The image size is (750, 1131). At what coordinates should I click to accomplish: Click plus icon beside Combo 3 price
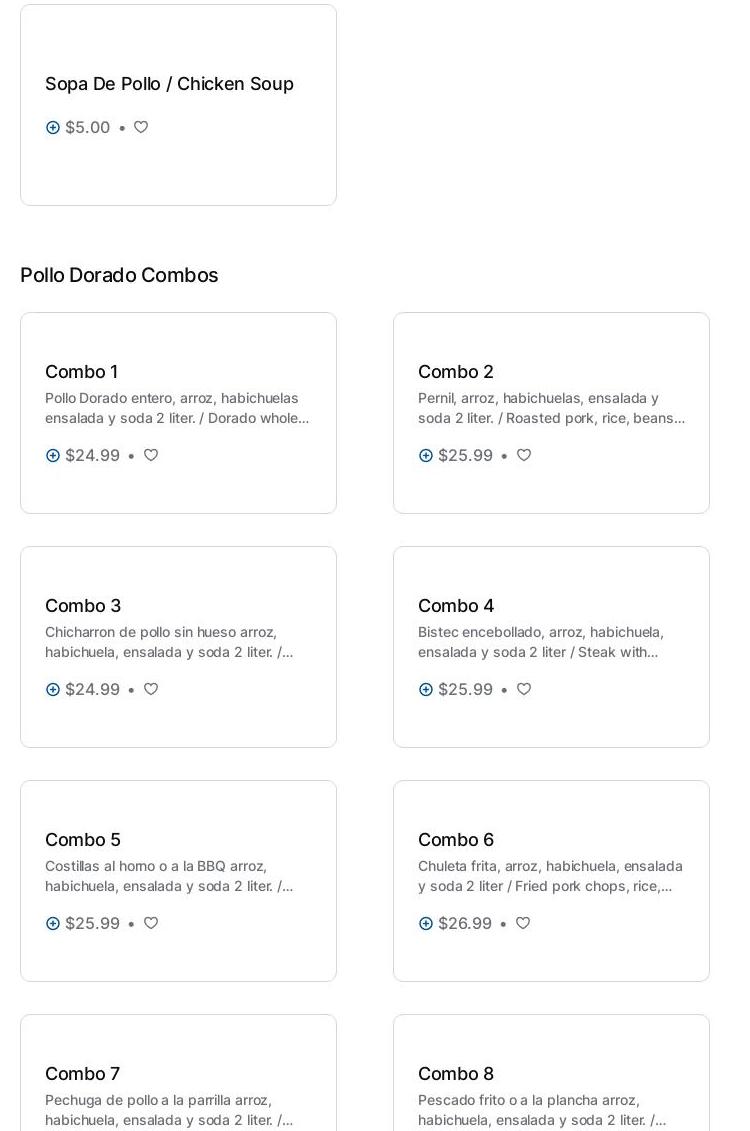[x=53, y=690]
